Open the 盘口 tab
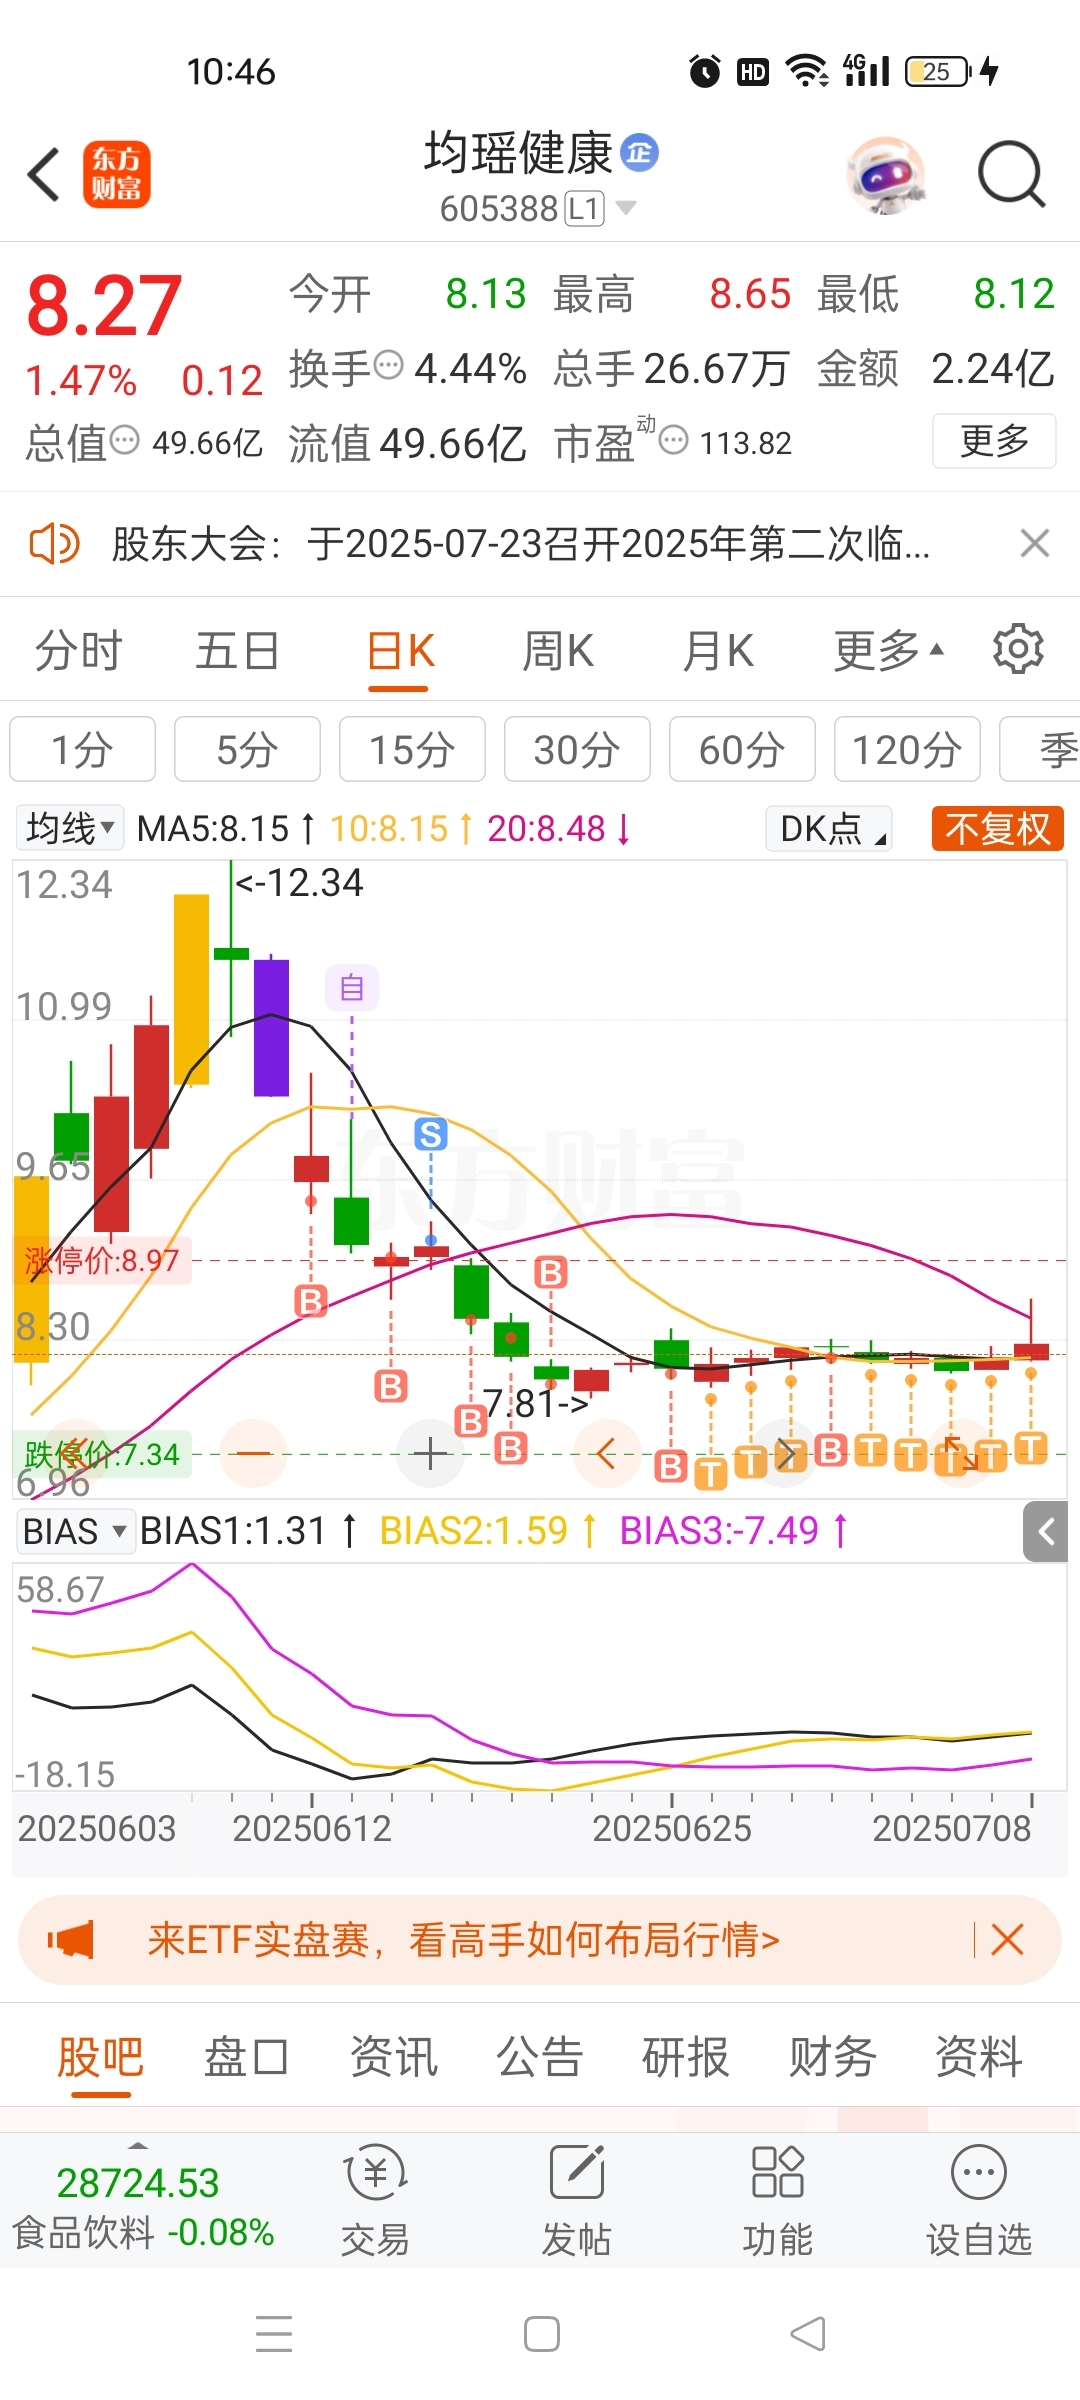The width and height of the screenshot is (1080, 2400). click(247, 2058)
